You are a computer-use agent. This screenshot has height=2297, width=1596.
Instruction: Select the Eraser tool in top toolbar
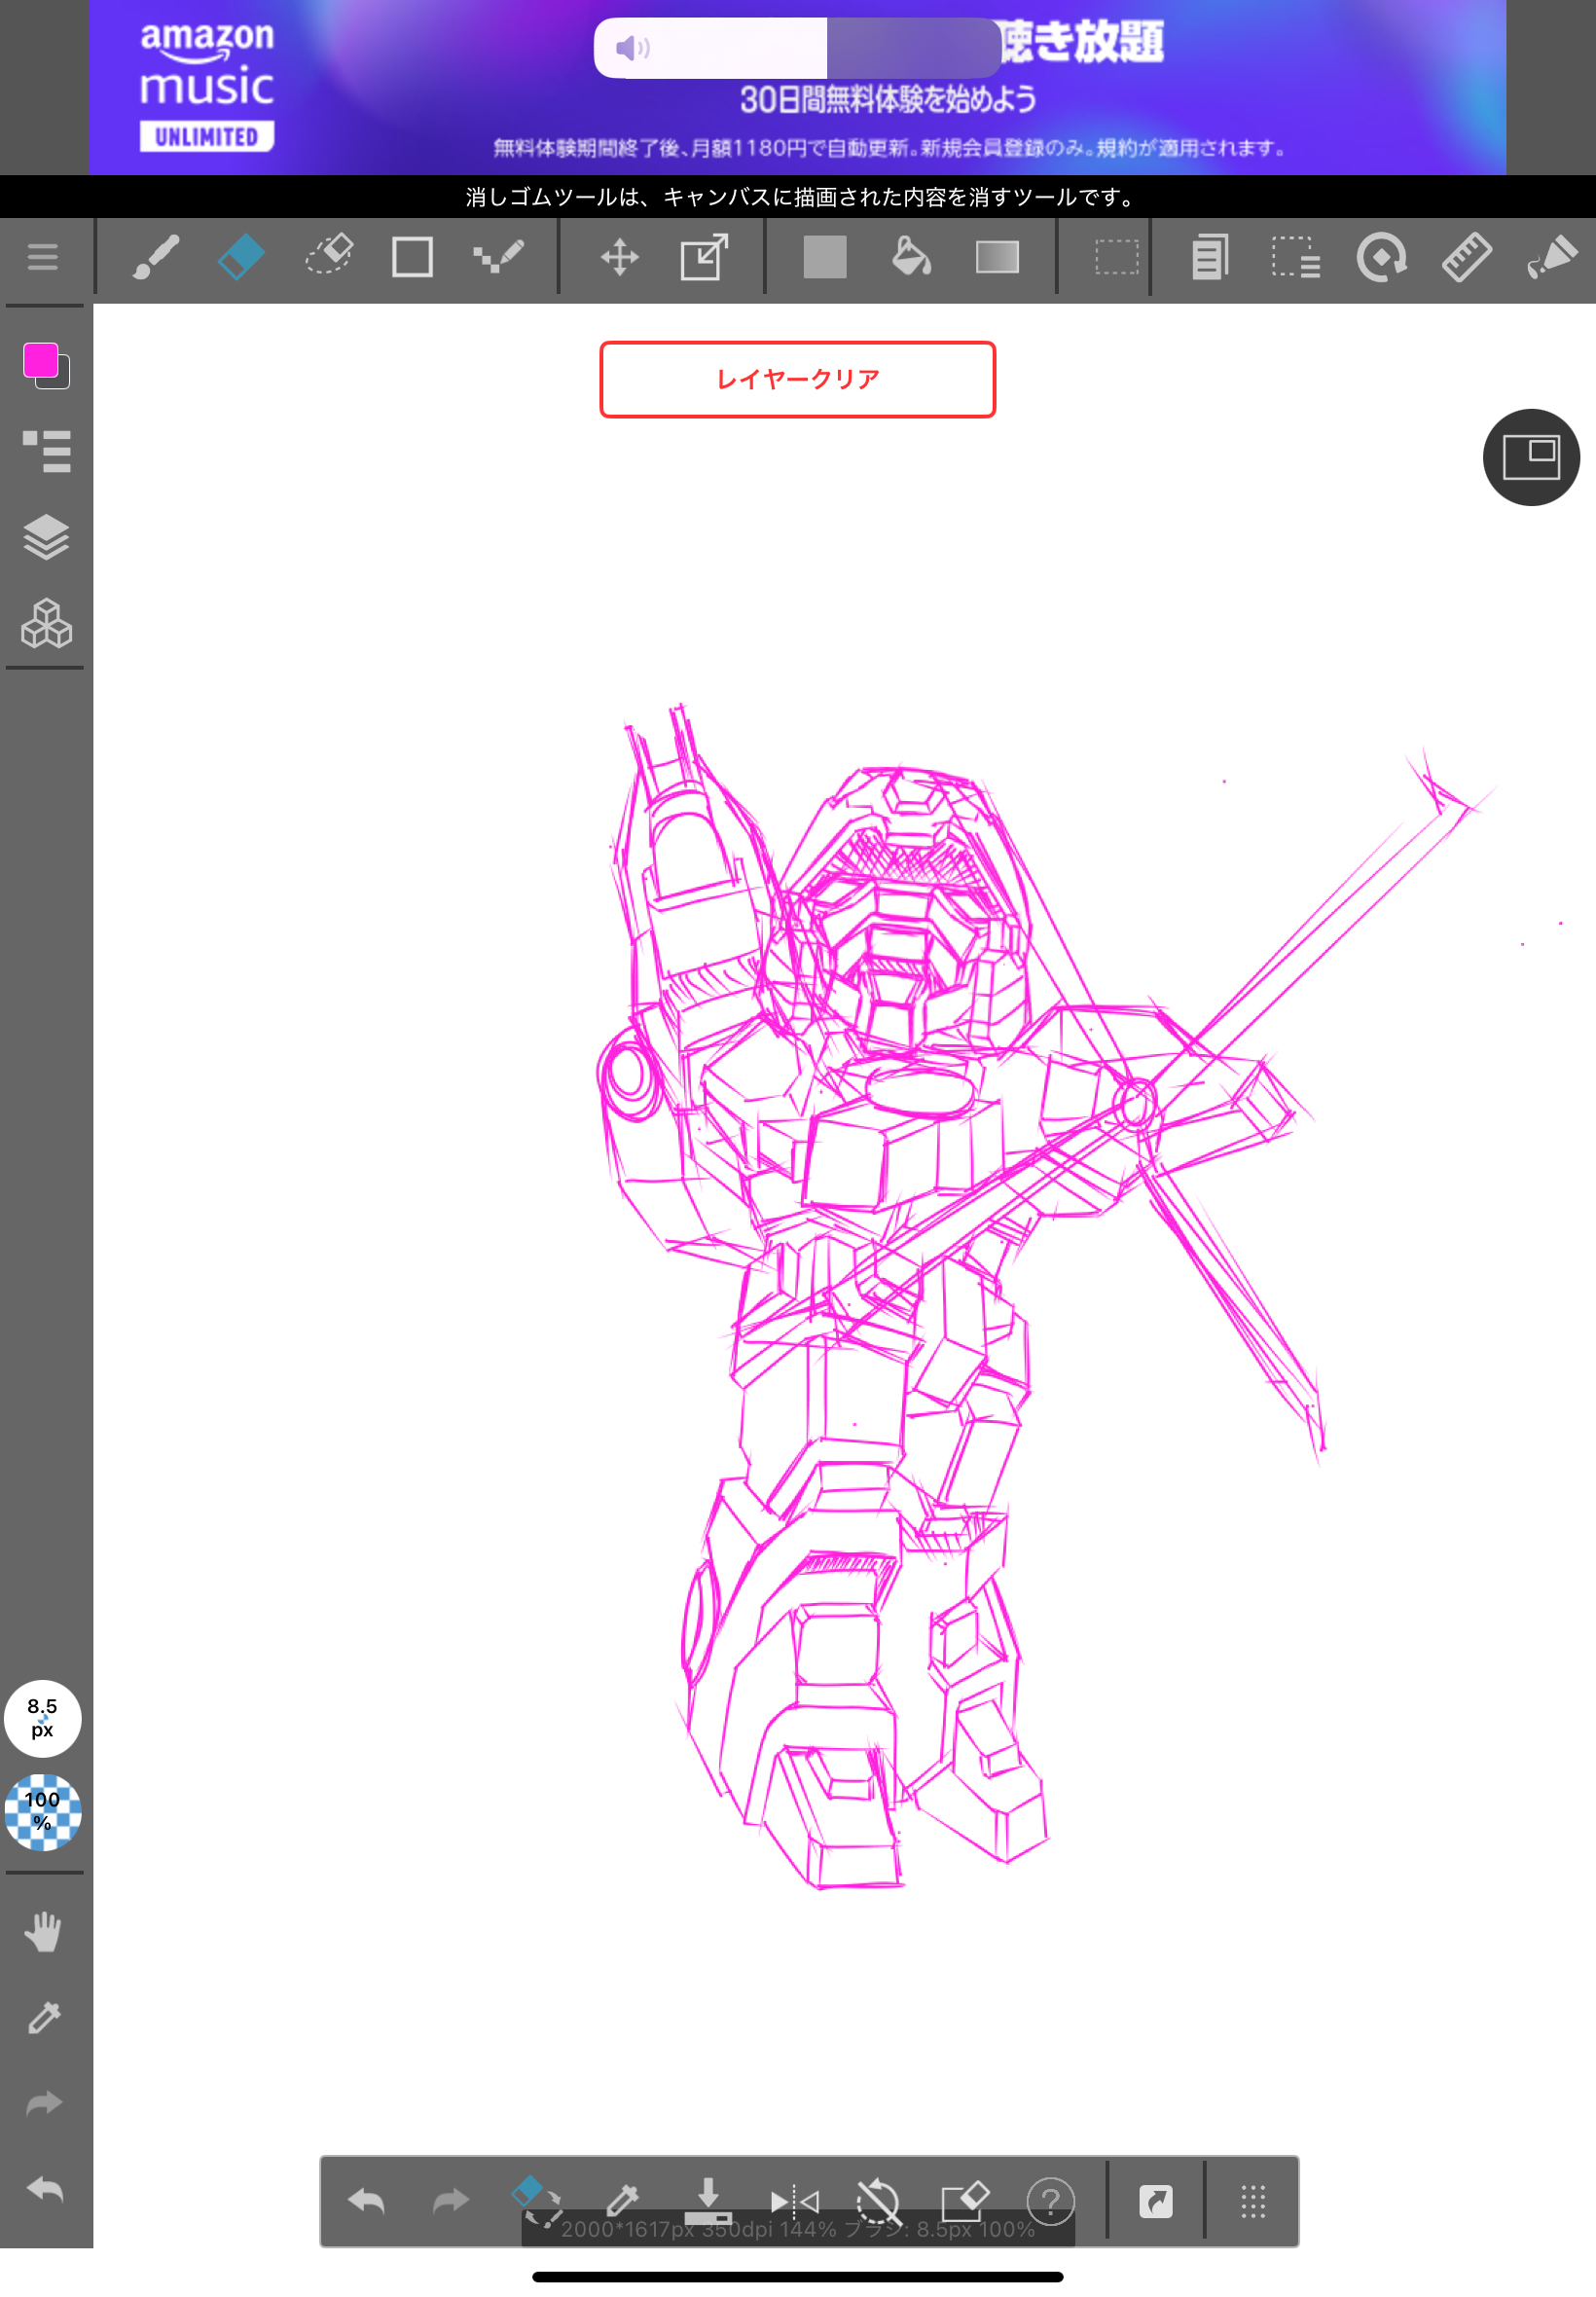click(241, 258)
